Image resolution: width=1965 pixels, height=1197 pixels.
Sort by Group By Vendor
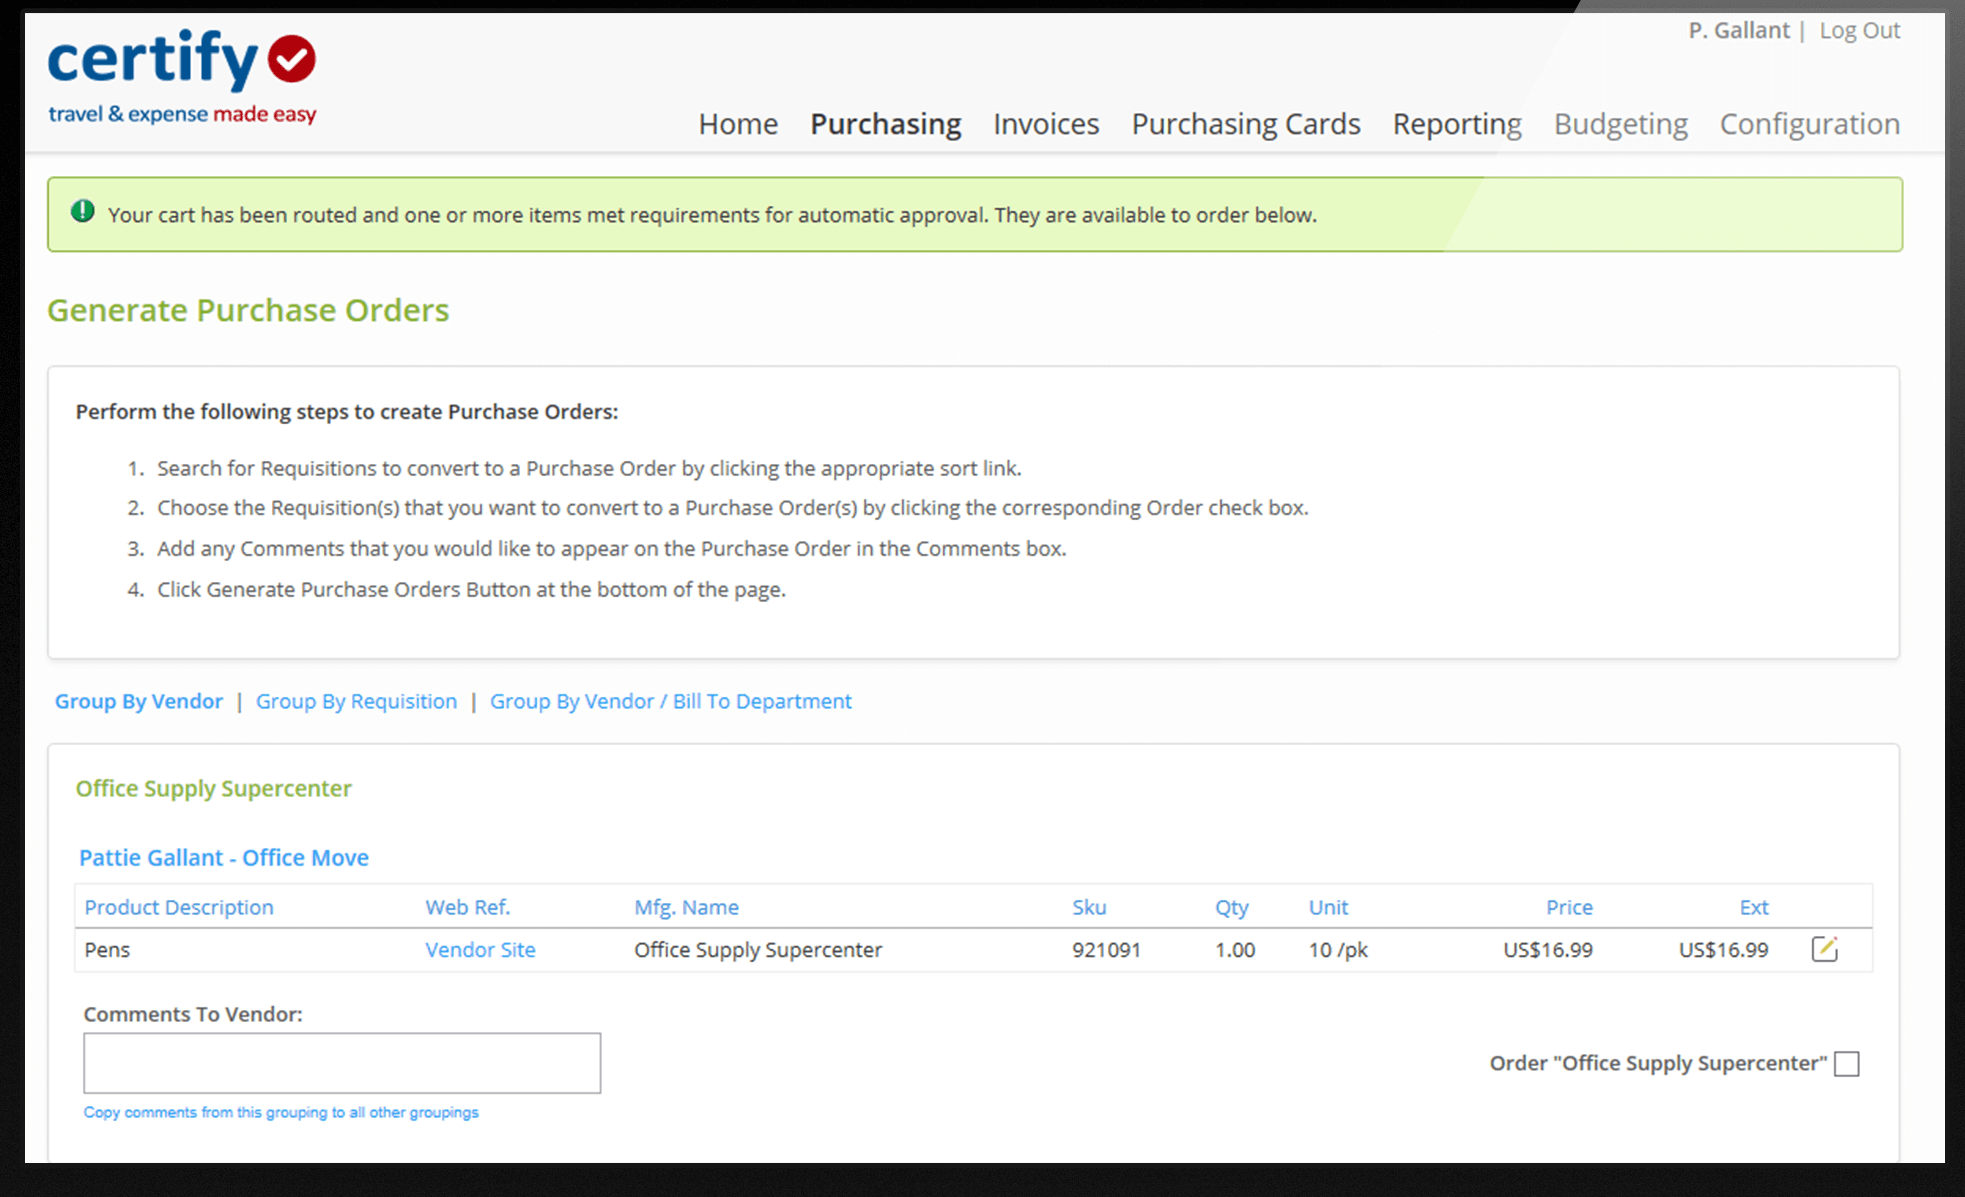click(x=139, y=701)
